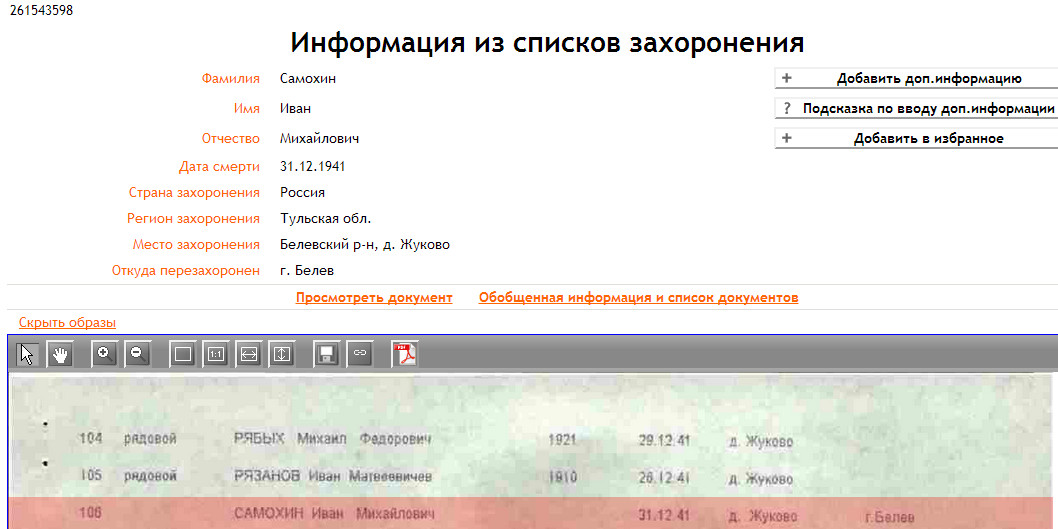Viewport: 1058px width, 529px height.
Task: Fit document image to width
Action: (x=249, y=354)
